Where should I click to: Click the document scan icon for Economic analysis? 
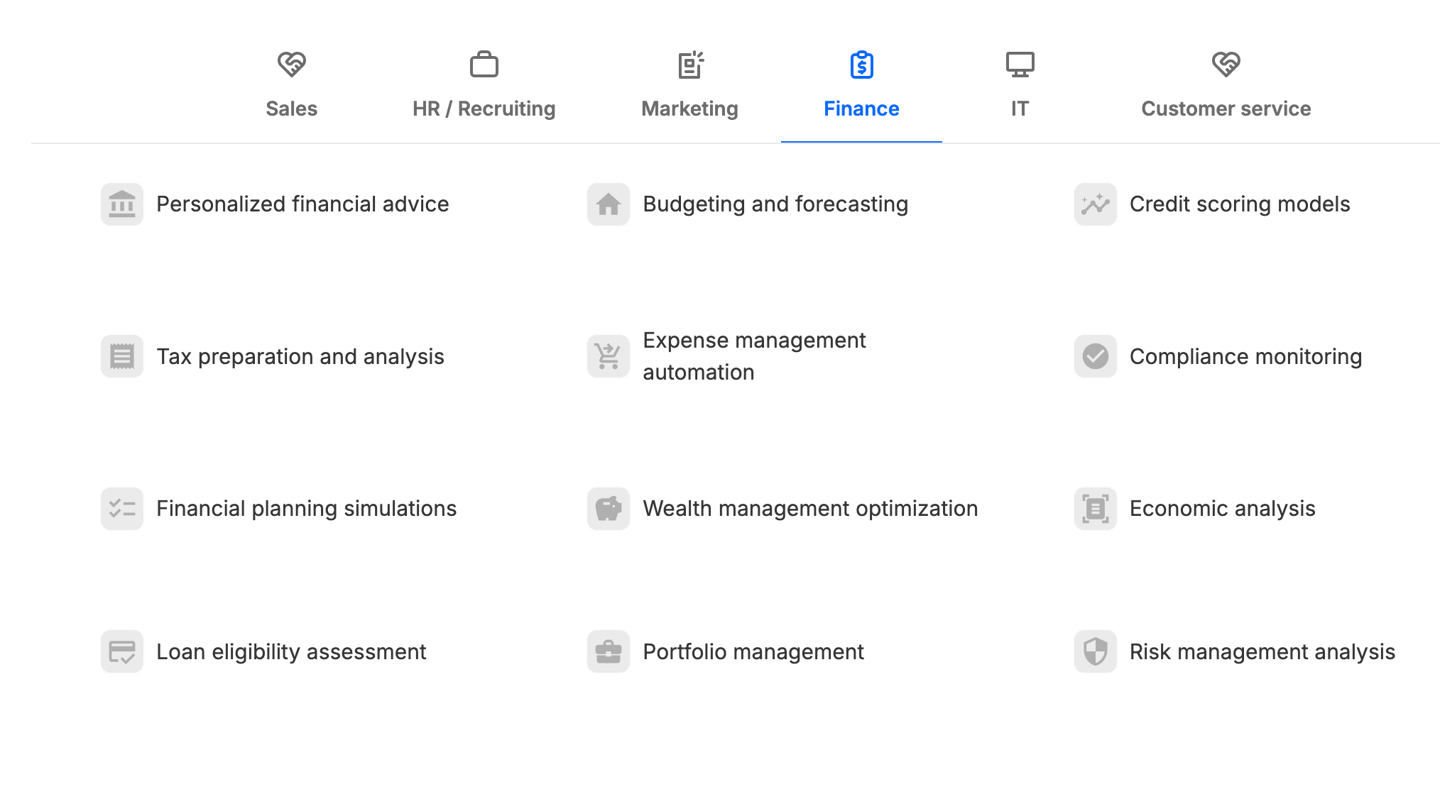point(1095,509)
